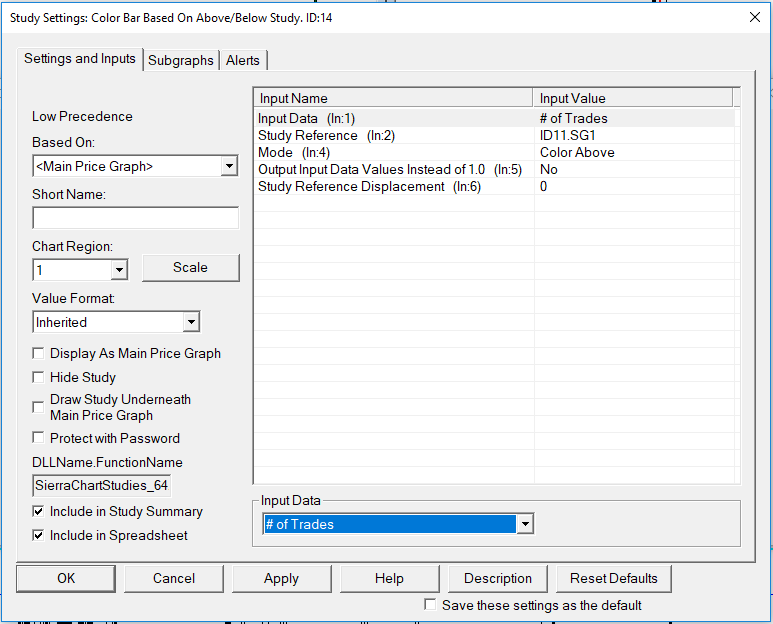The width and height of the screenshot is (773, 624).
Task: Click the displacement value 0
Action: click(x=543, y=186)
